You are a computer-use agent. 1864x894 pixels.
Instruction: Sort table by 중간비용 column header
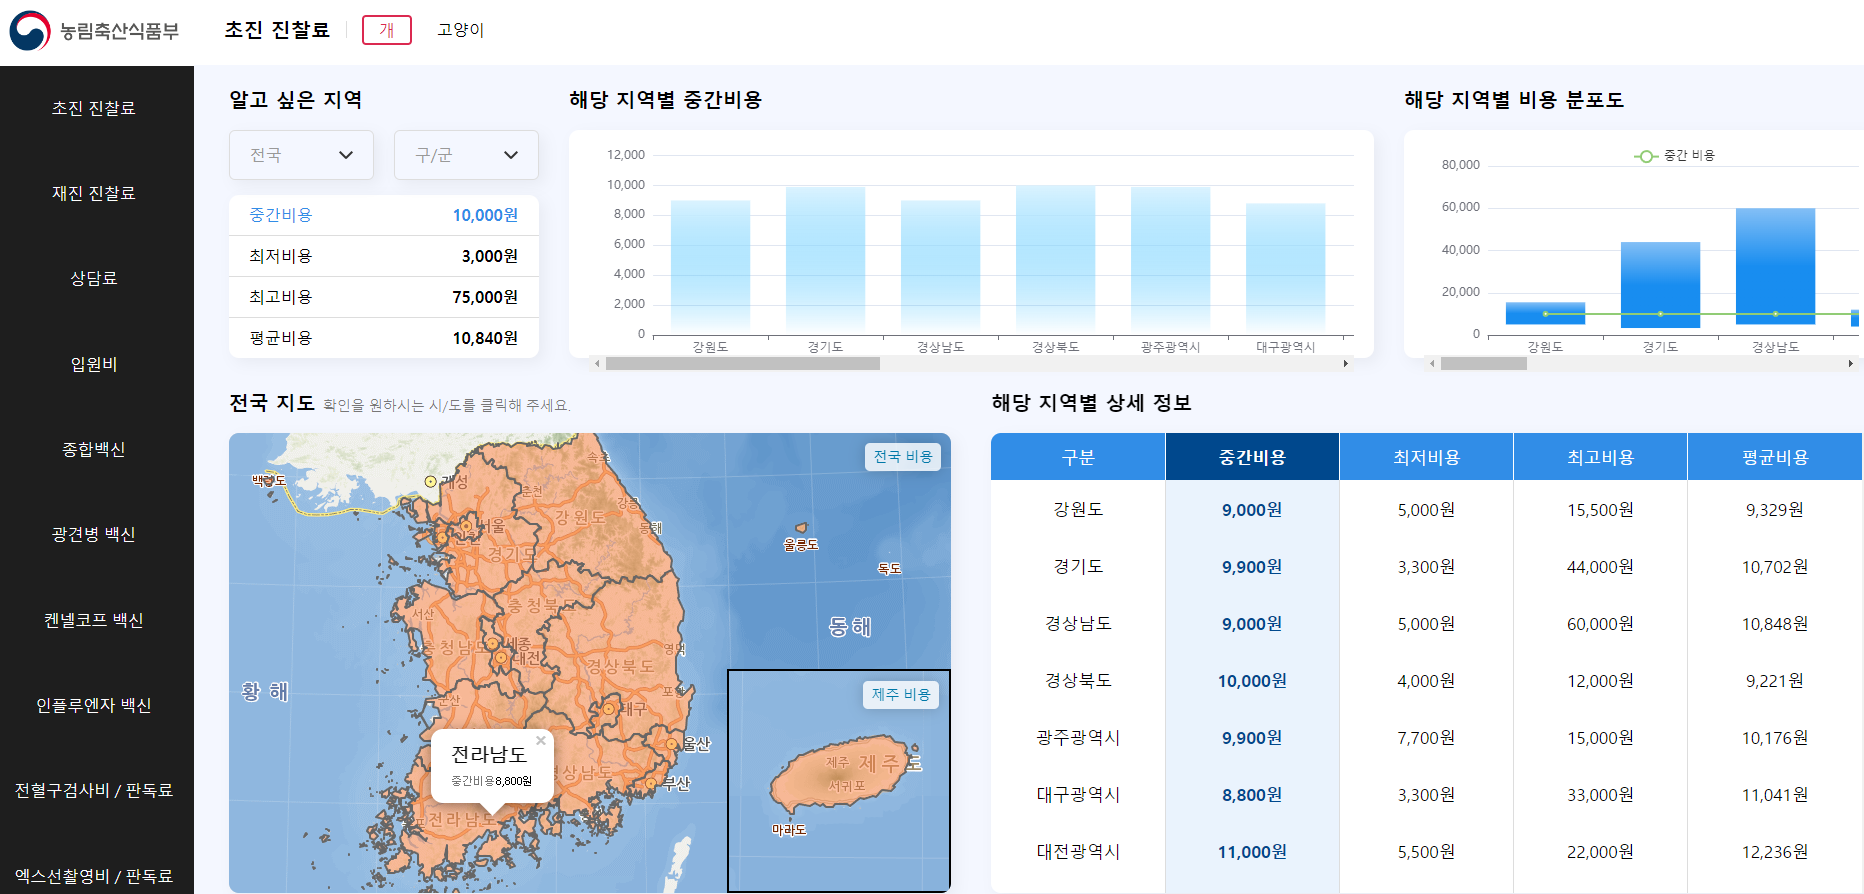(x=1252, y=457)
